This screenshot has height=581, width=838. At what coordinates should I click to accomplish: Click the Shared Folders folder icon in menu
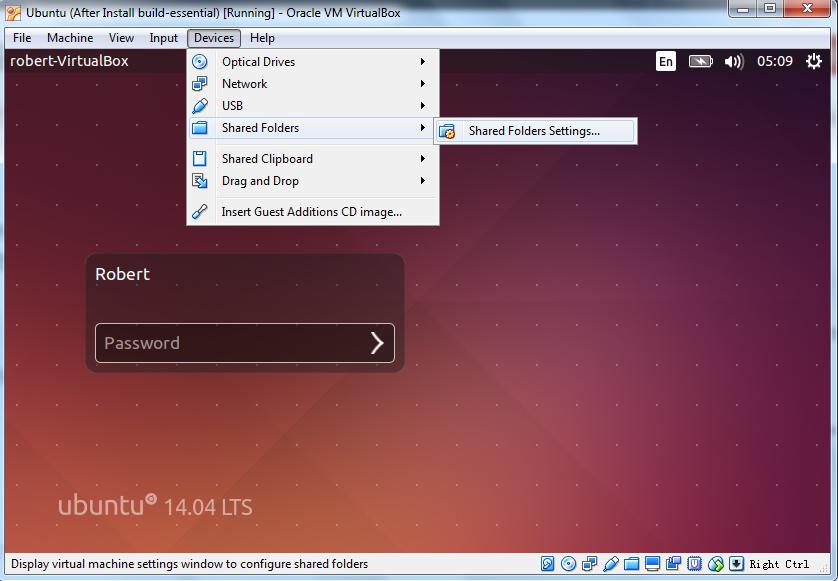pyautogui.click(x=200, y=128)
